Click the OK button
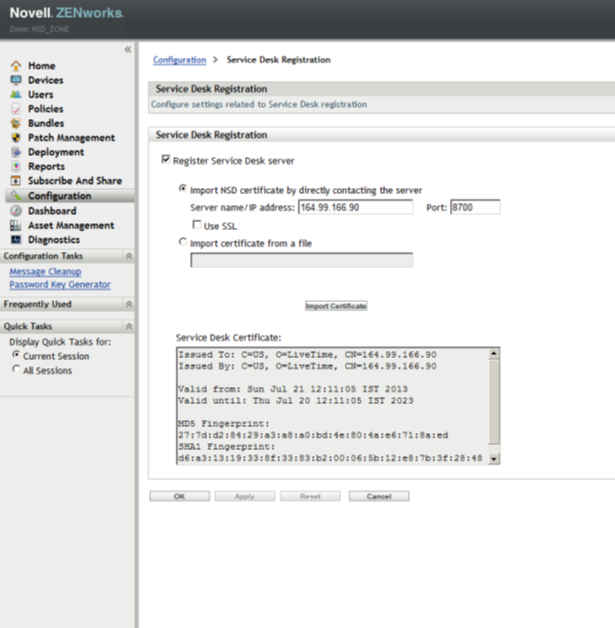The height and width of the screenshot is (628, 615). point(179,496)
